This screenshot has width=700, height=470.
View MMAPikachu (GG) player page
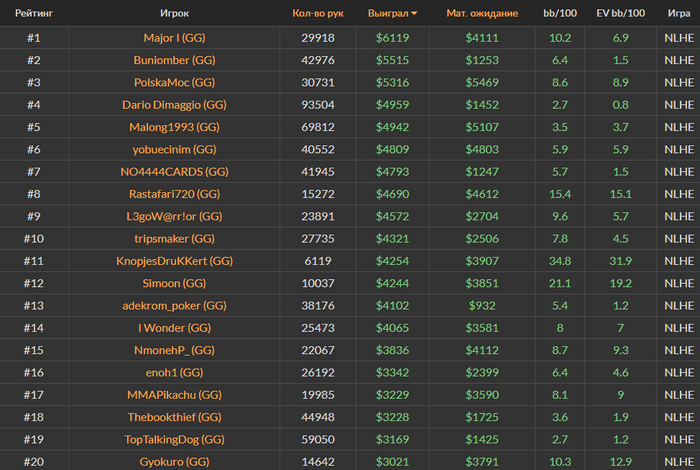click(x=174, y=395)
